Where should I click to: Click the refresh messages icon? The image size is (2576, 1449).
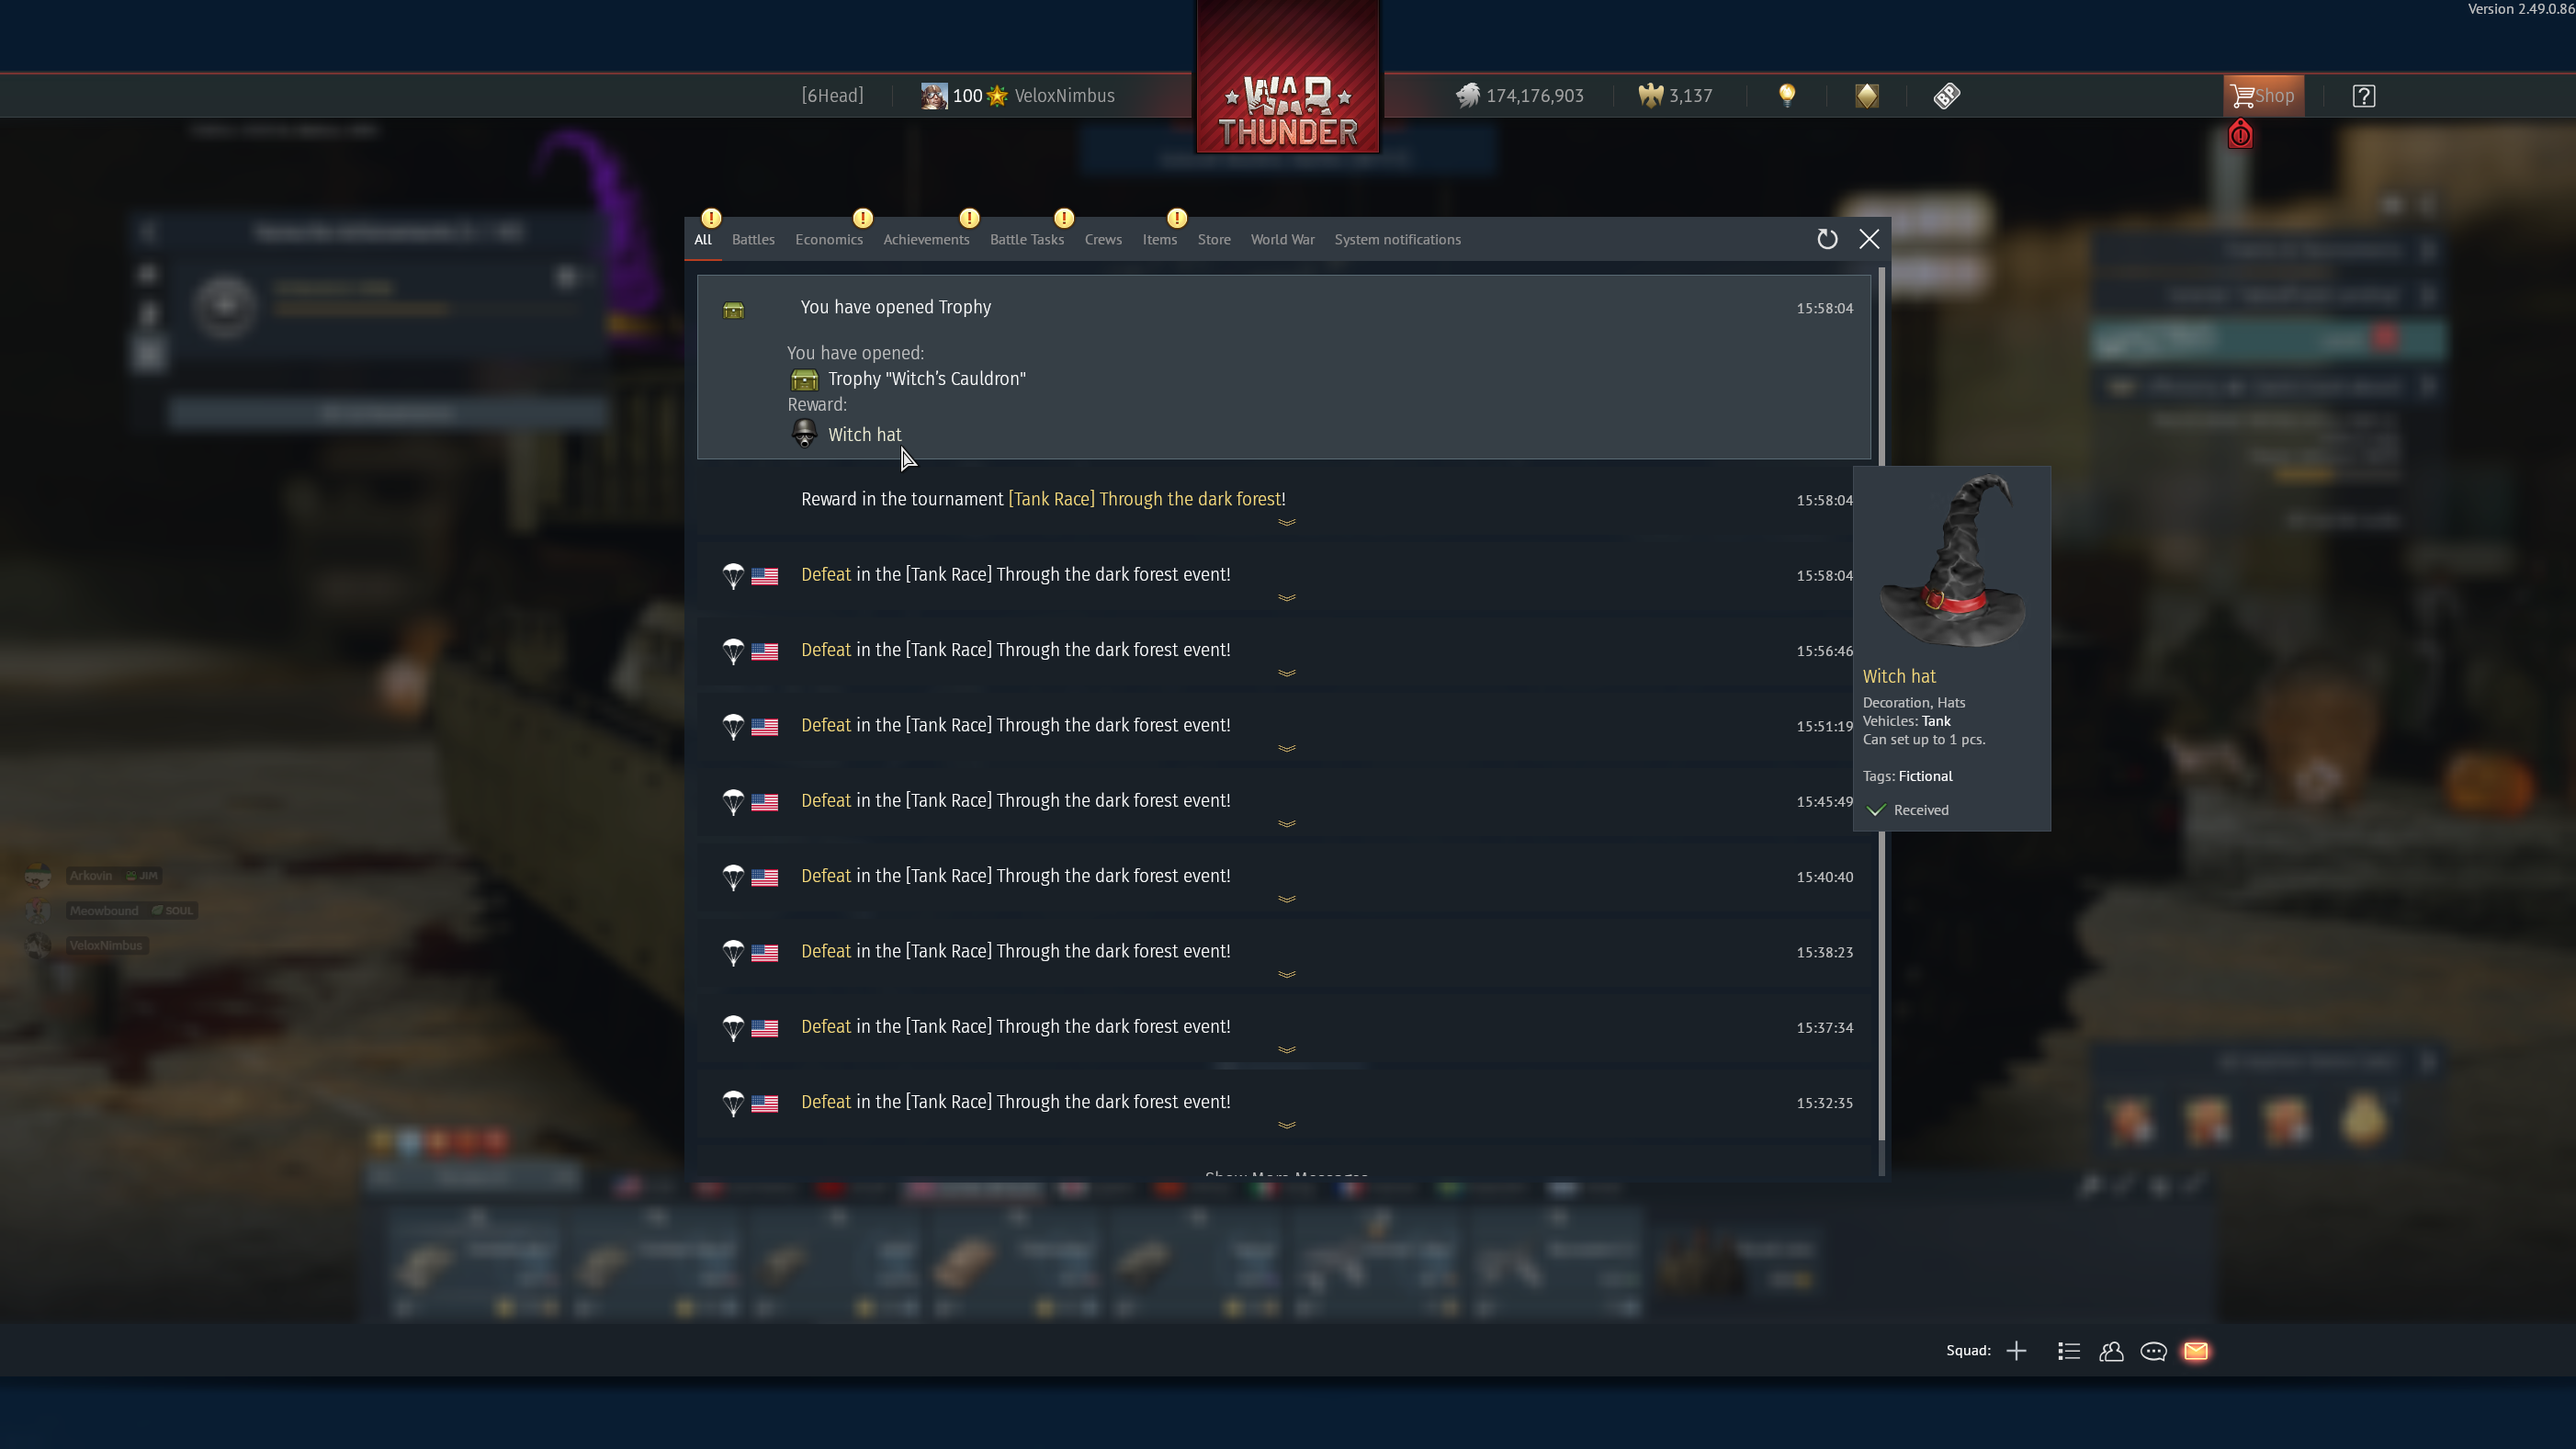(1827, 239)
